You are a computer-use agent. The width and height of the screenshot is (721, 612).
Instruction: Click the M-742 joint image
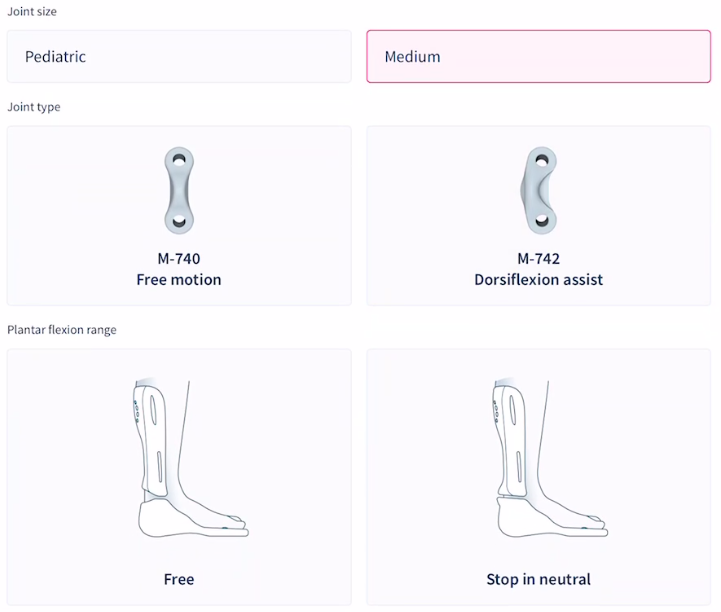pos(539,189)
